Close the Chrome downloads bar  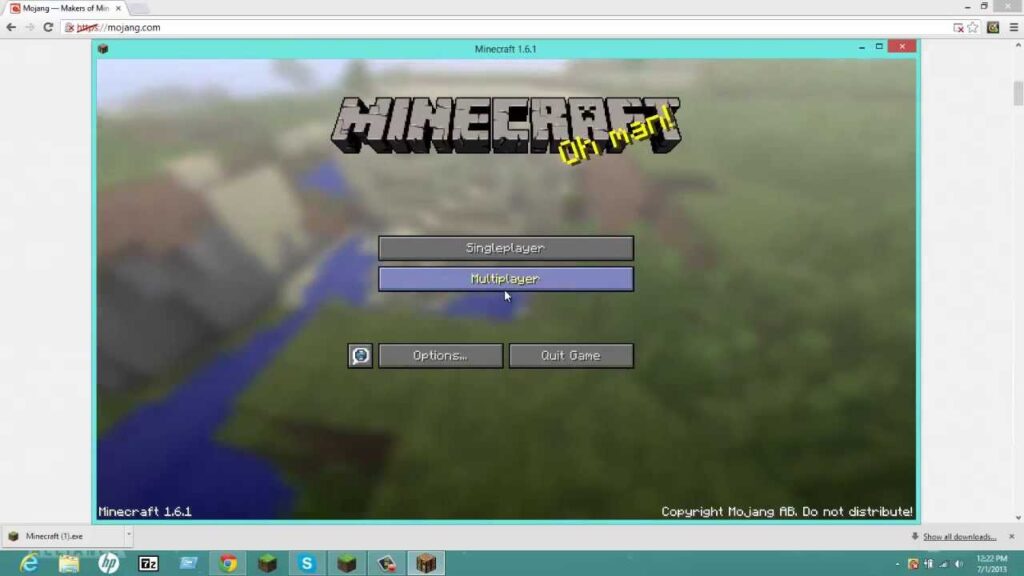tap(1012, 536)
